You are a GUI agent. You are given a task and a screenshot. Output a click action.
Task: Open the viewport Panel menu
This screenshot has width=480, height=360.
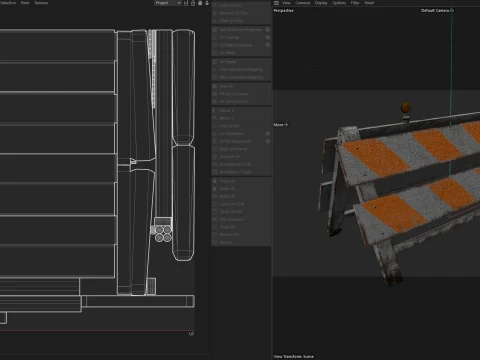(369, 3)
